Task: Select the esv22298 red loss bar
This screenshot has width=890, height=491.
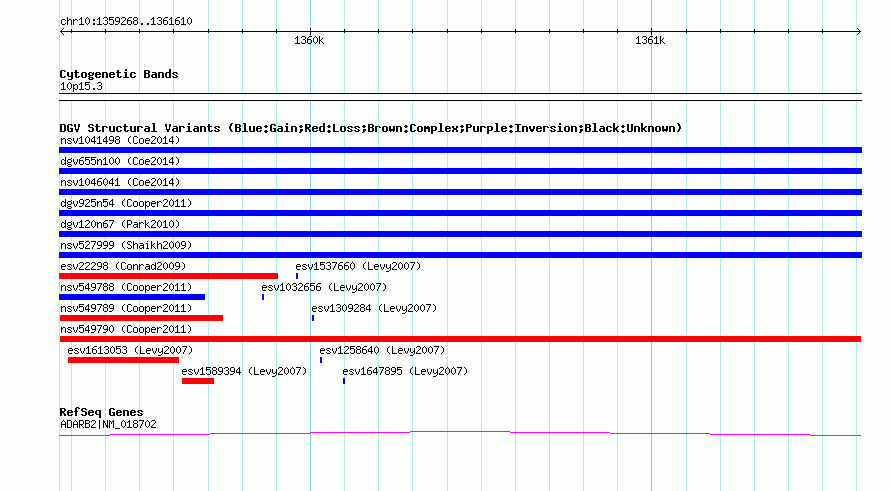Action: tap(169, 276)
